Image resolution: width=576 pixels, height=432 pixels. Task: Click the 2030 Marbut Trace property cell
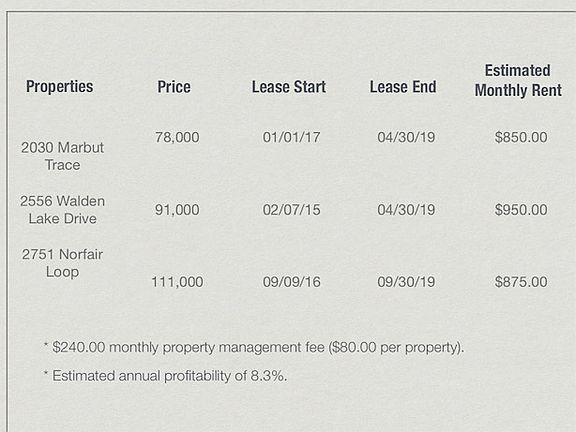pyautogui.click(x=62, y=156)
